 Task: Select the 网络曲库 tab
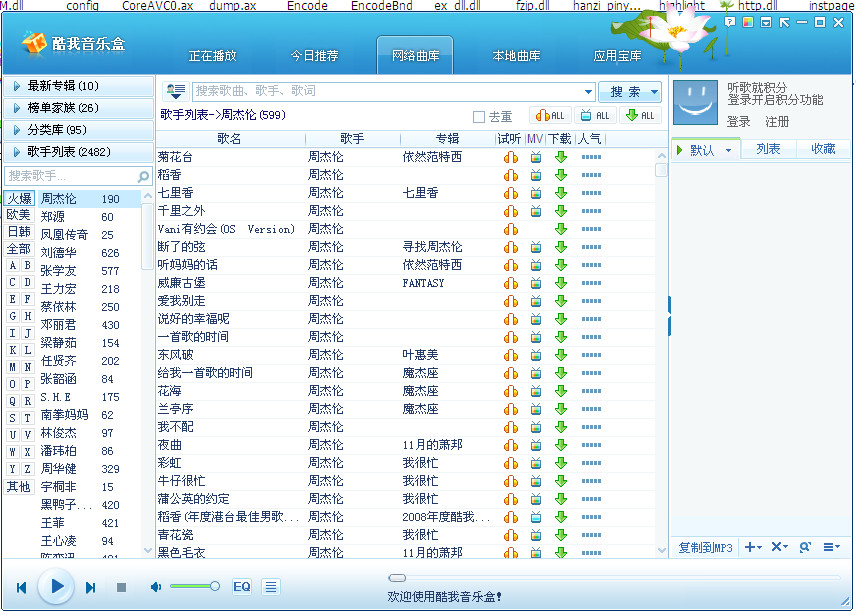(x=415, y=56)
